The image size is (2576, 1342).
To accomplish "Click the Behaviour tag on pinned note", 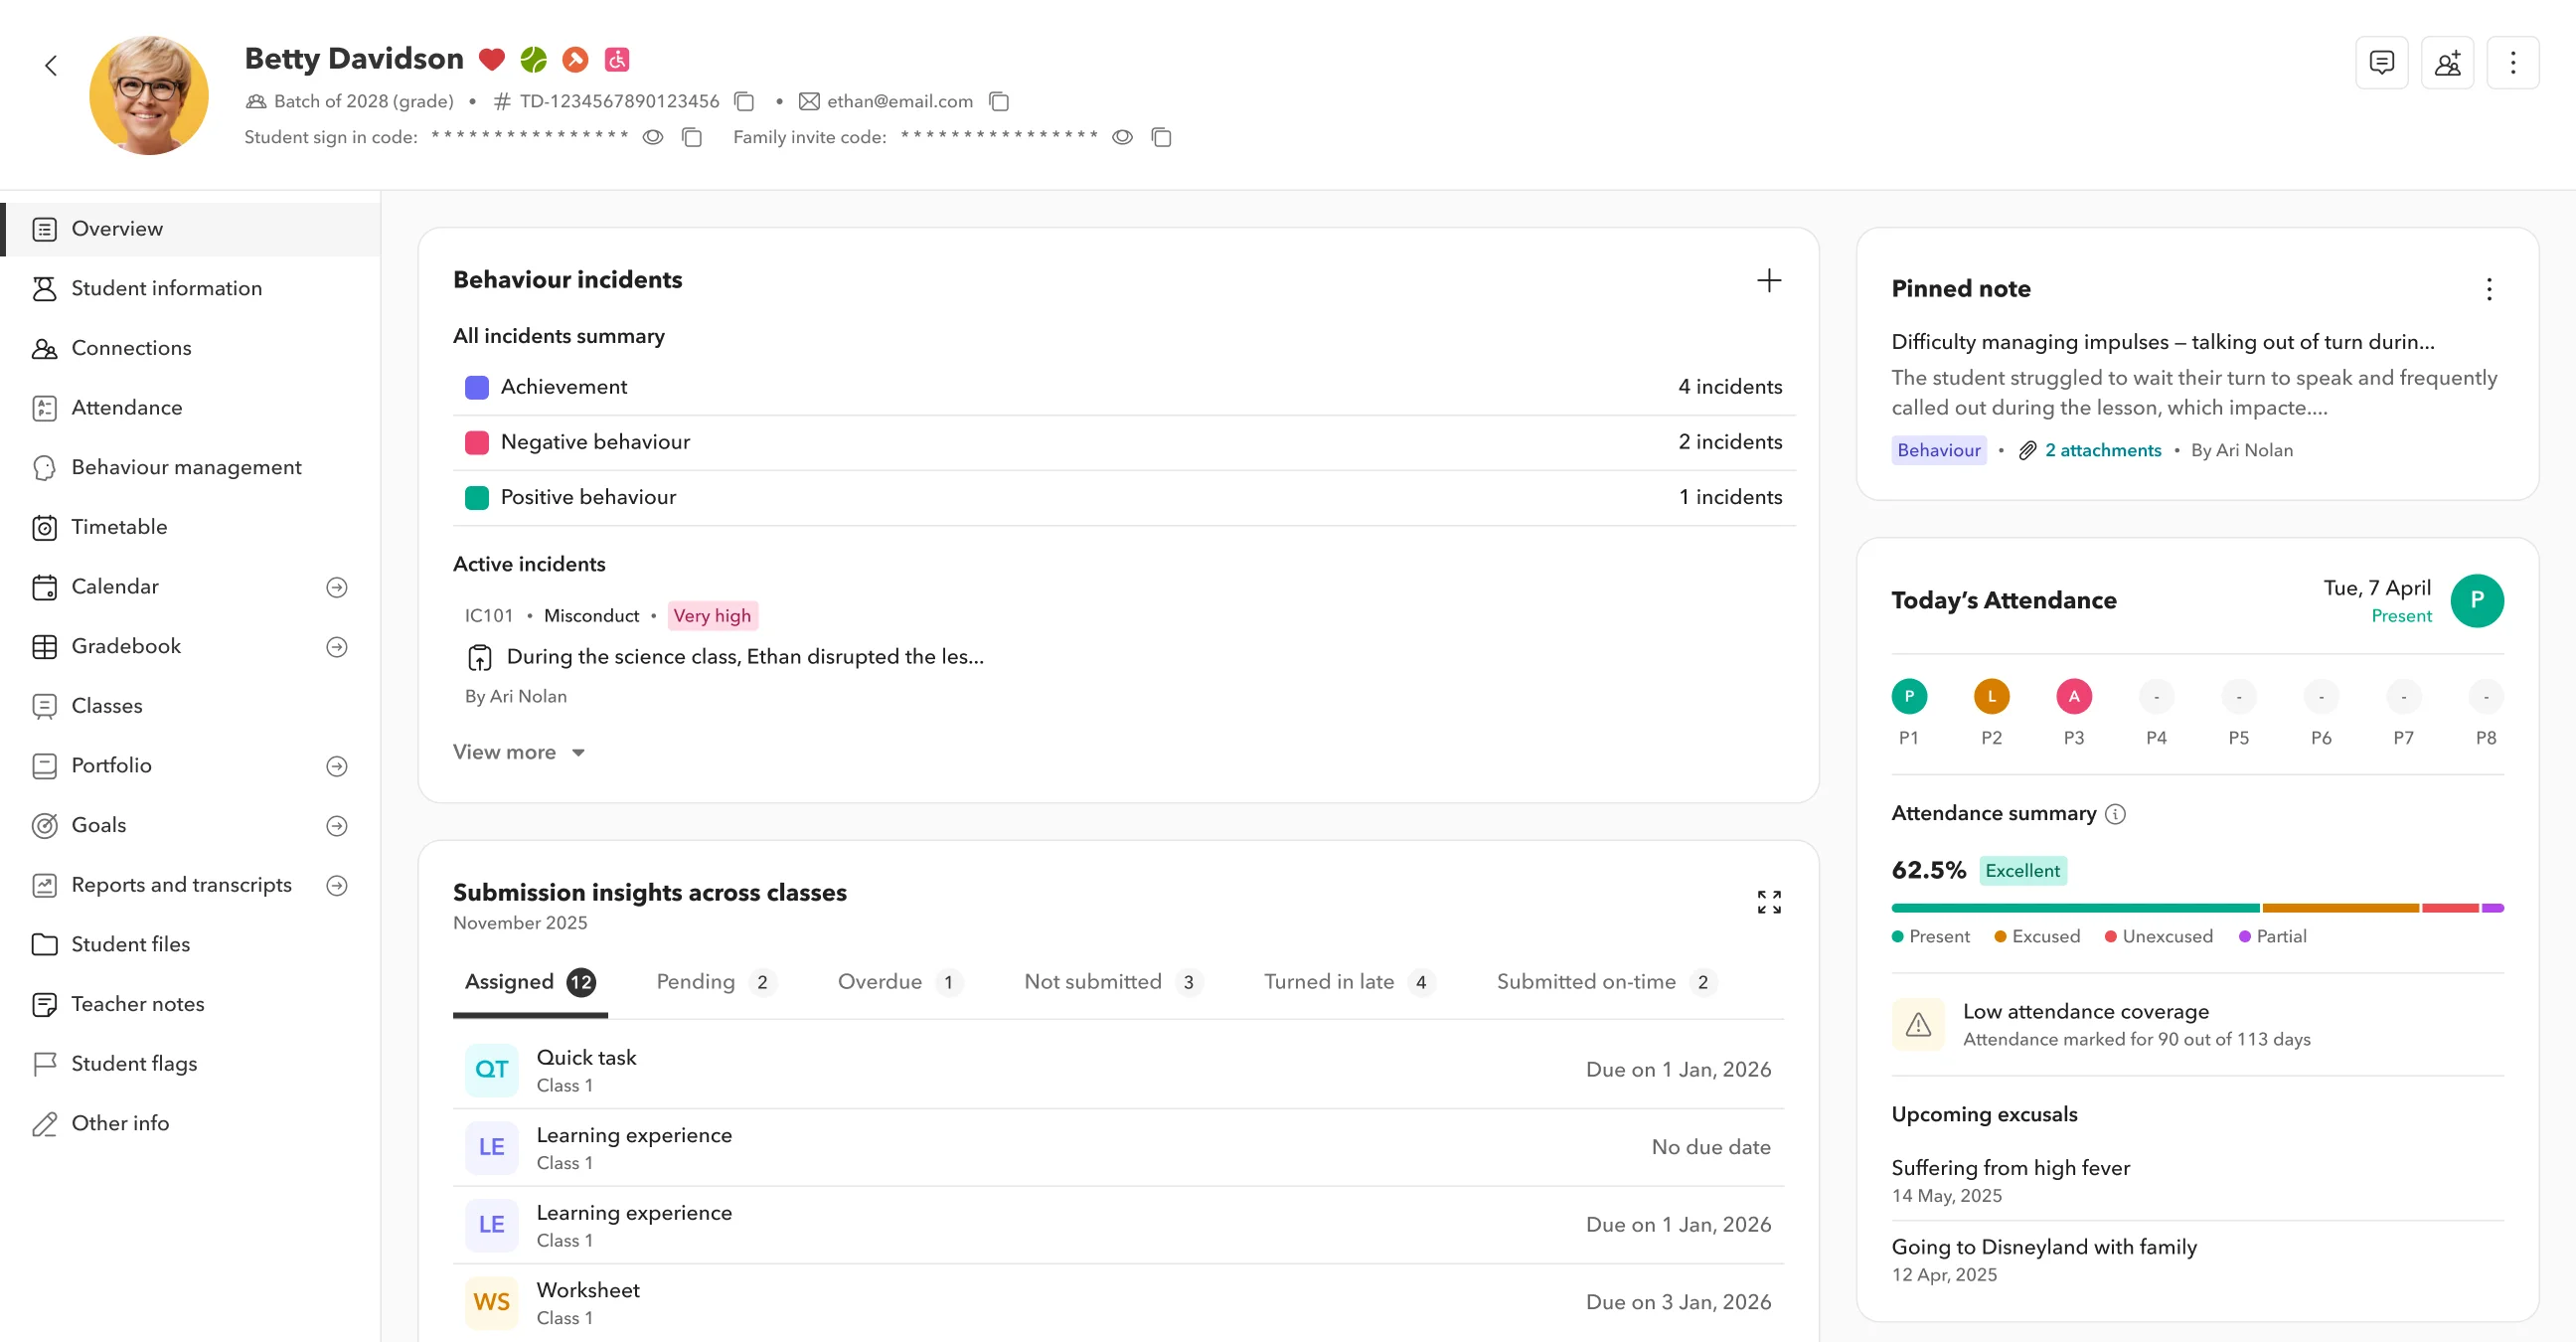I will click(x=1938, y=450).
